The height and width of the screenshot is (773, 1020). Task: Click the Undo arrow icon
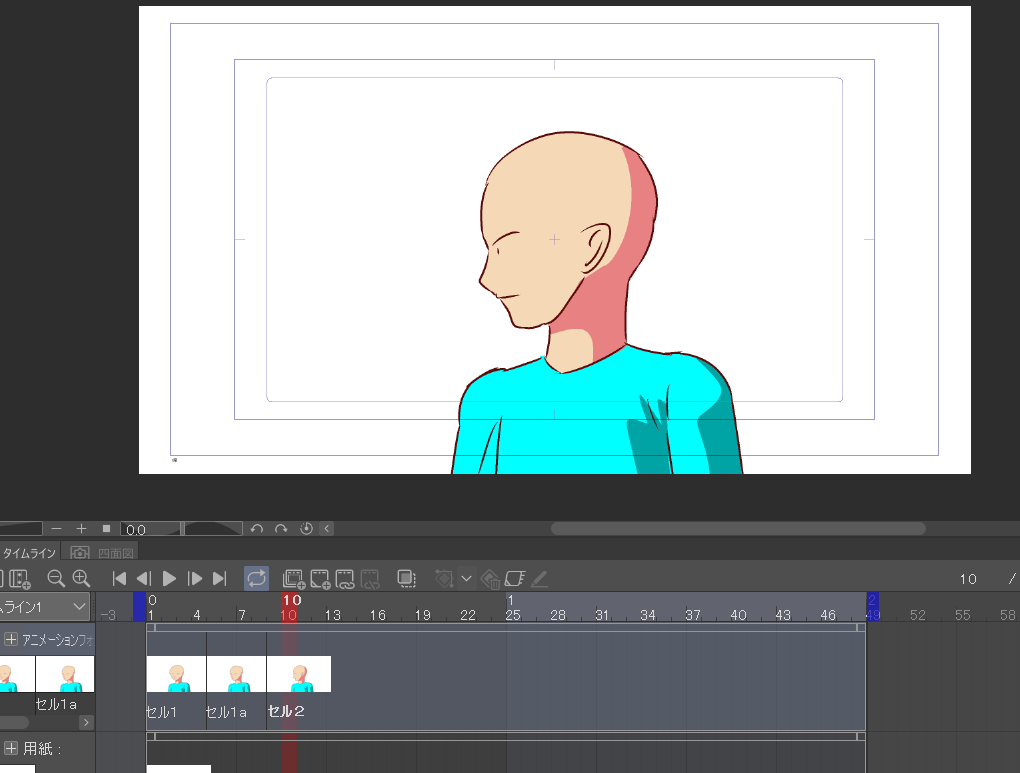258,528
